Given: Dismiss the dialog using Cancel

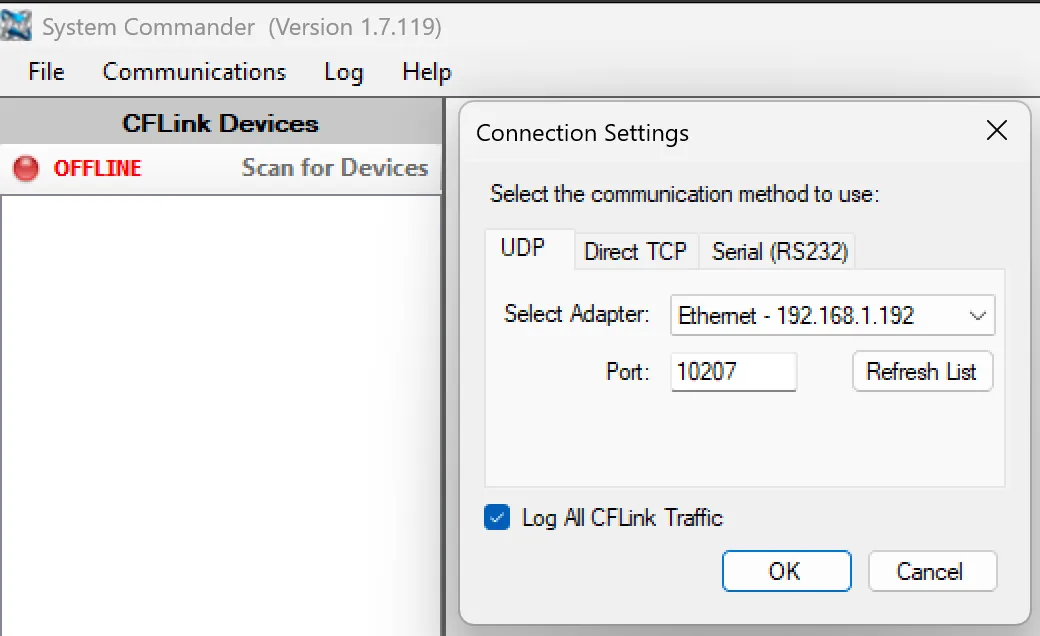Looking at the screenshot, I should pyautogui.click(x=932, y=571).
